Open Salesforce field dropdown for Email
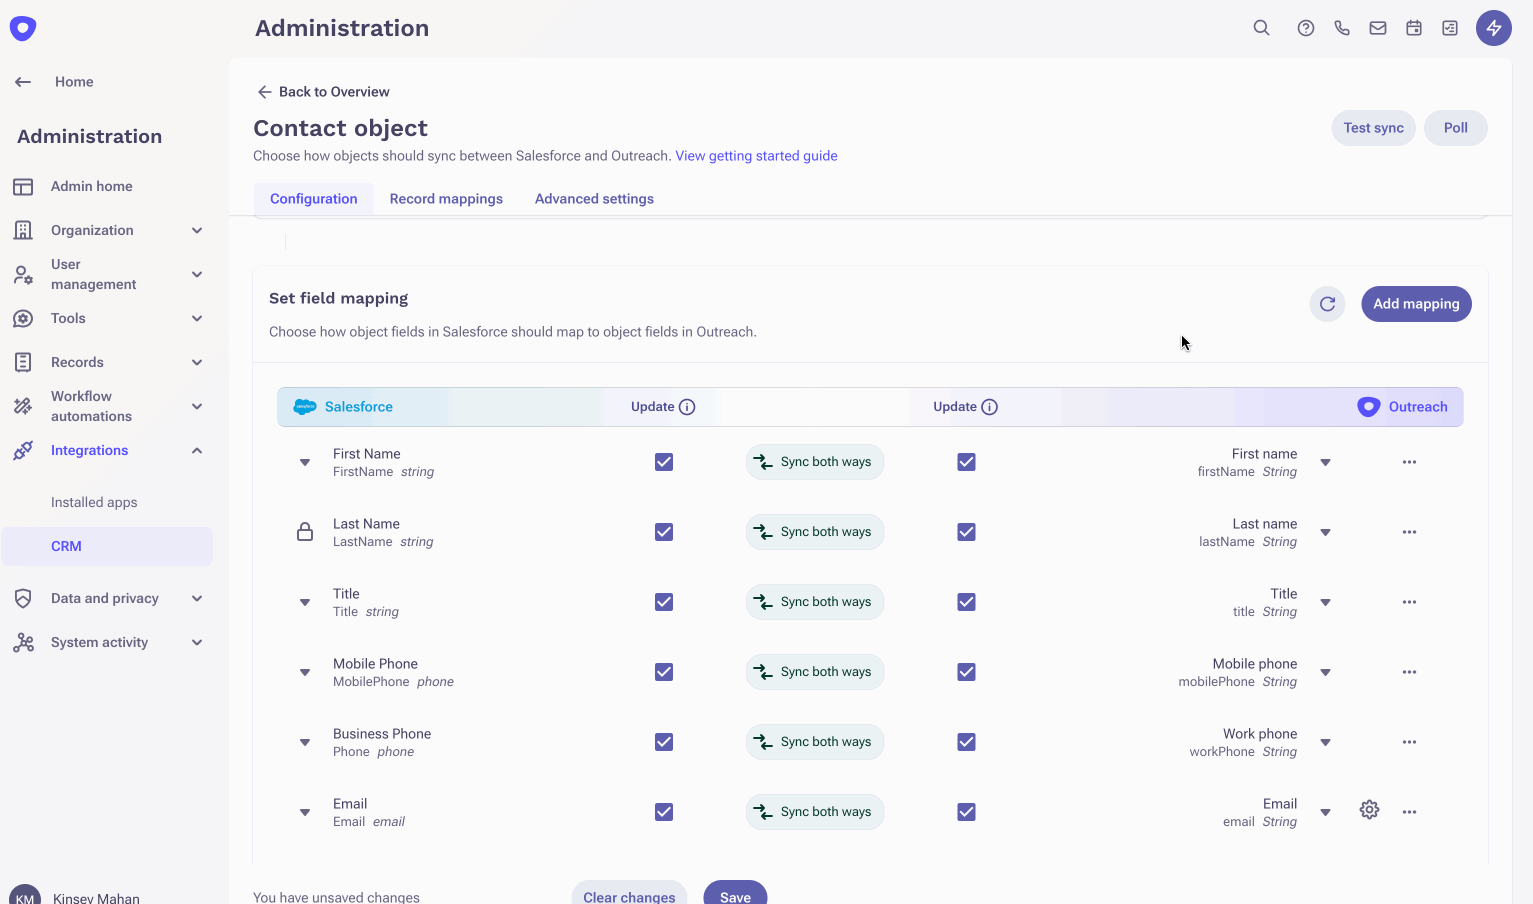Image resolution: width=1533 pixels, height=904 pixels. coord(305,813)
